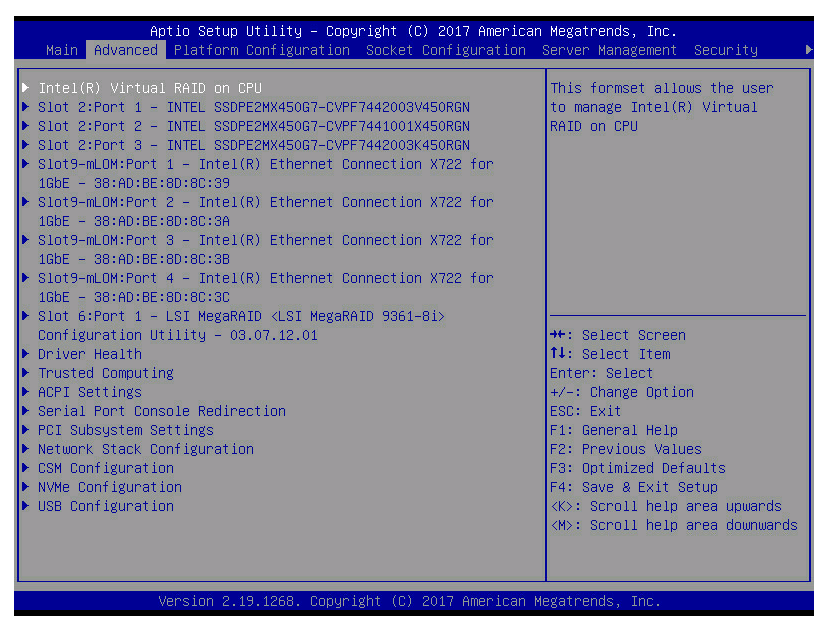
Task: Open the Main tab
Action: [x=62, y=50]
